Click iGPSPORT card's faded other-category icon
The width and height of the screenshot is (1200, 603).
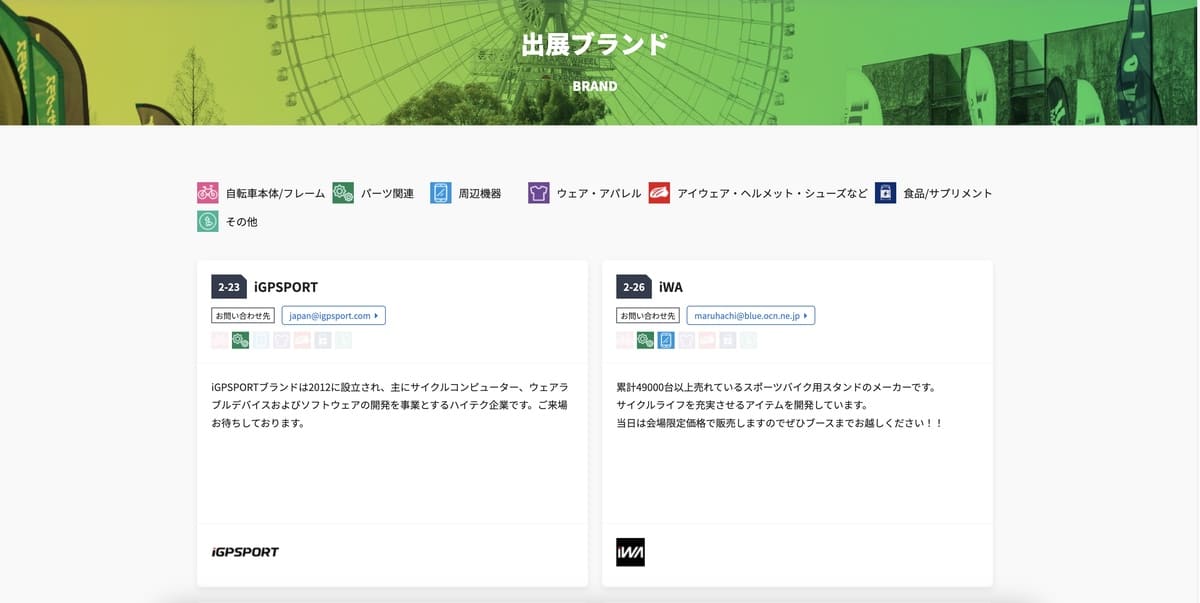343,340
